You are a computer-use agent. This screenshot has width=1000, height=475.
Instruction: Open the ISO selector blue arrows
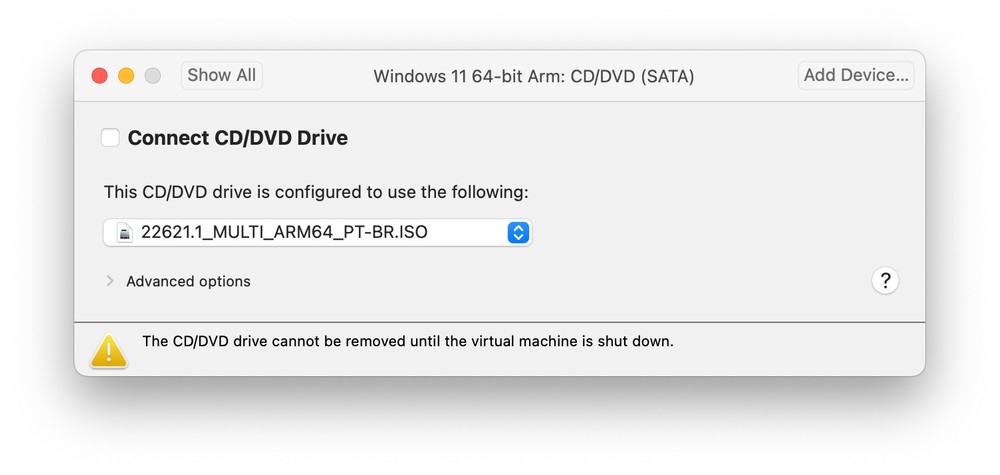click(518, 232)
